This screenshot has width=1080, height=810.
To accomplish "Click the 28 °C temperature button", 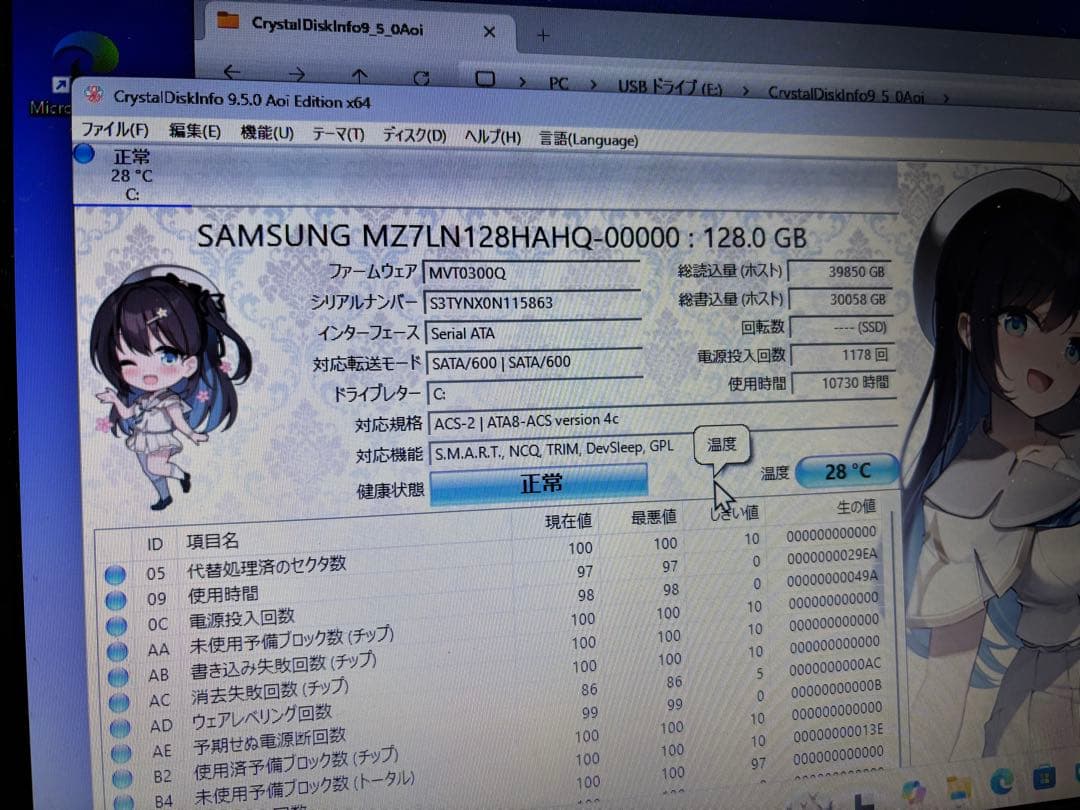I will pos(848,471).
